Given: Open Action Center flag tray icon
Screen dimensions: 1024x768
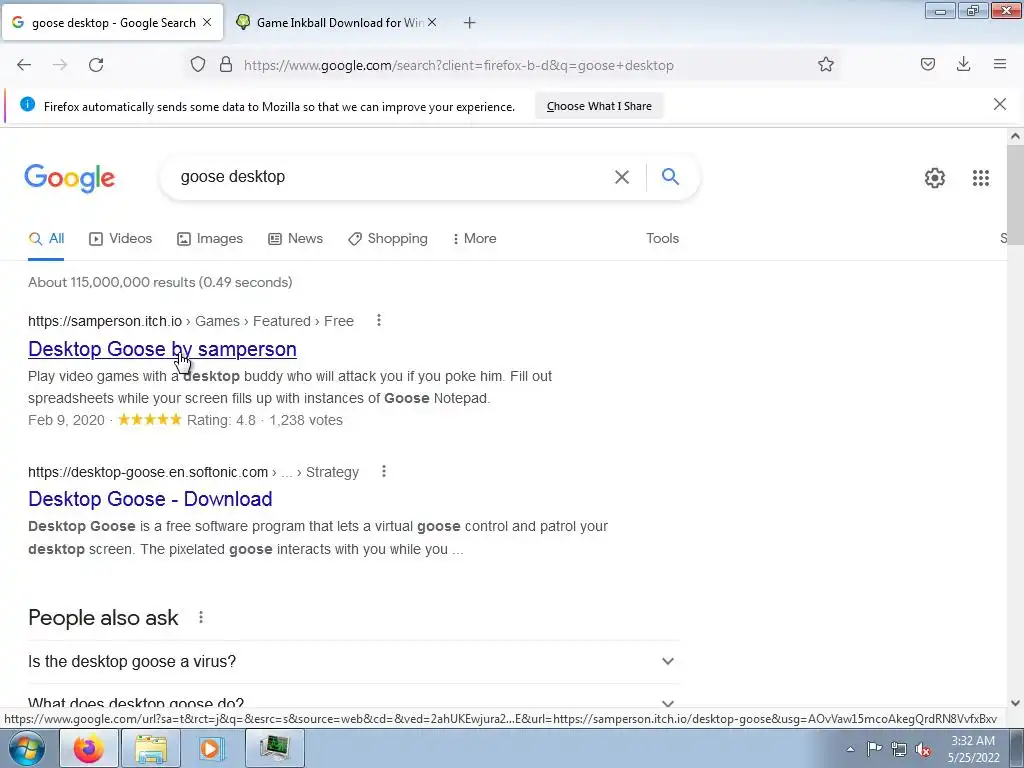Looking at the screenshot, I should click(x=874, y=748).
